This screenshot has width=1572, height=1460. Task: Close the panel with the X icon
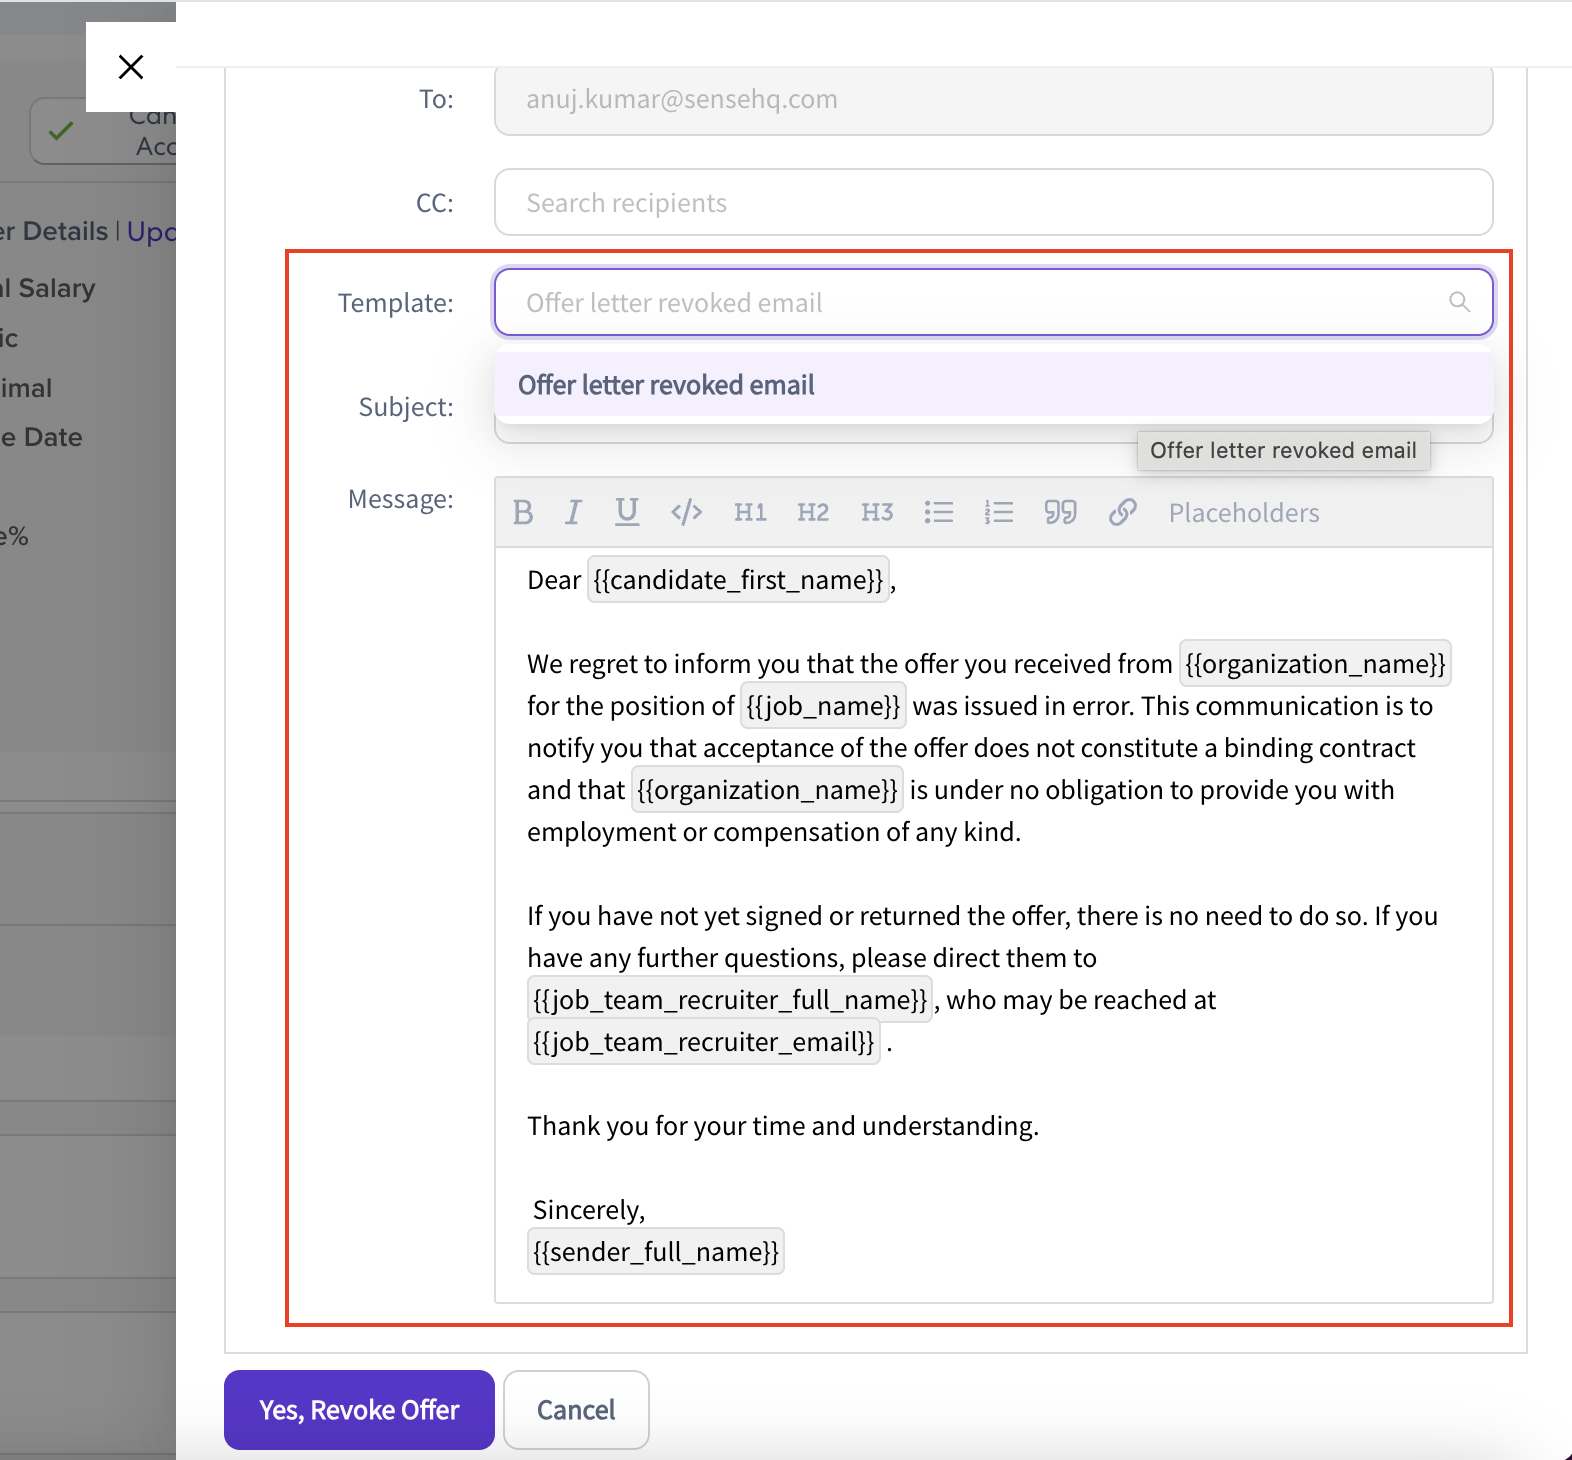click(131, 67)
